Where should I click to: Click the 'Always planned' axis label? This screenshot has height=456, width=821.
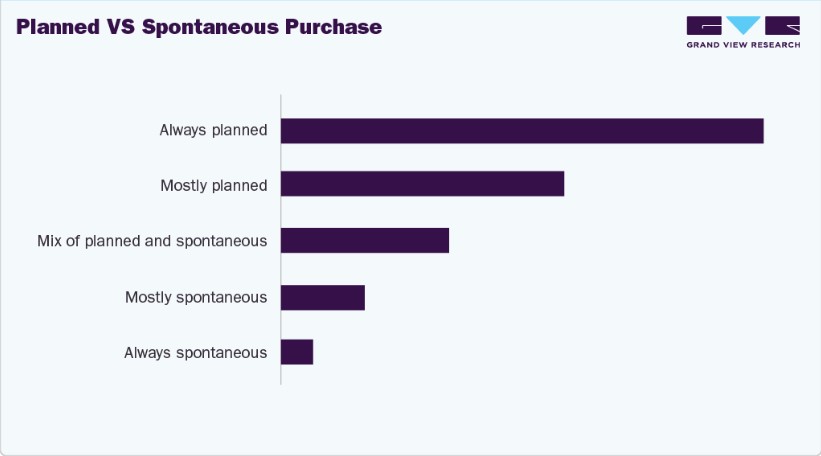tap(213, 130)
